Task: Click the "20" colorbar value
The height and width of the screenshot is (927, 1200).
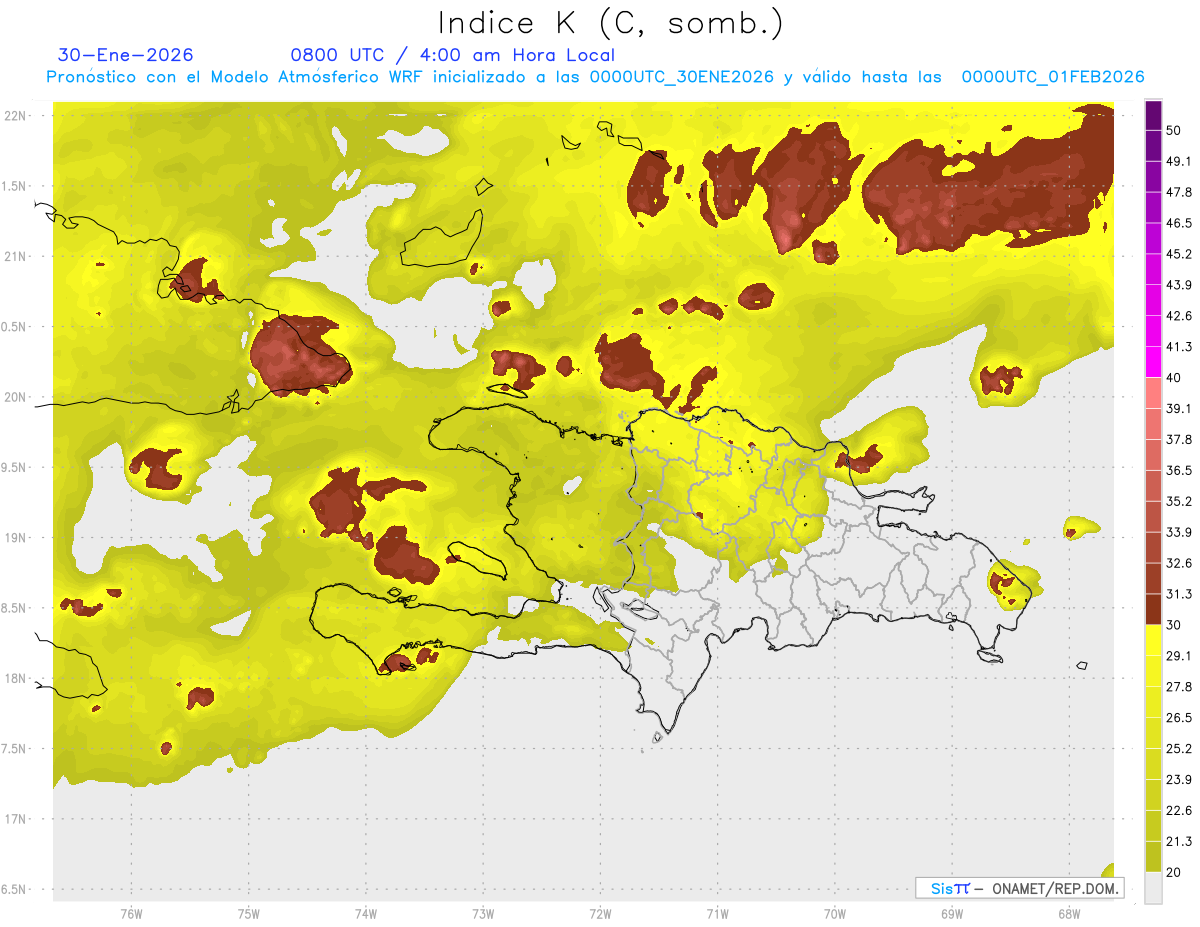Action: point(1173,873)
